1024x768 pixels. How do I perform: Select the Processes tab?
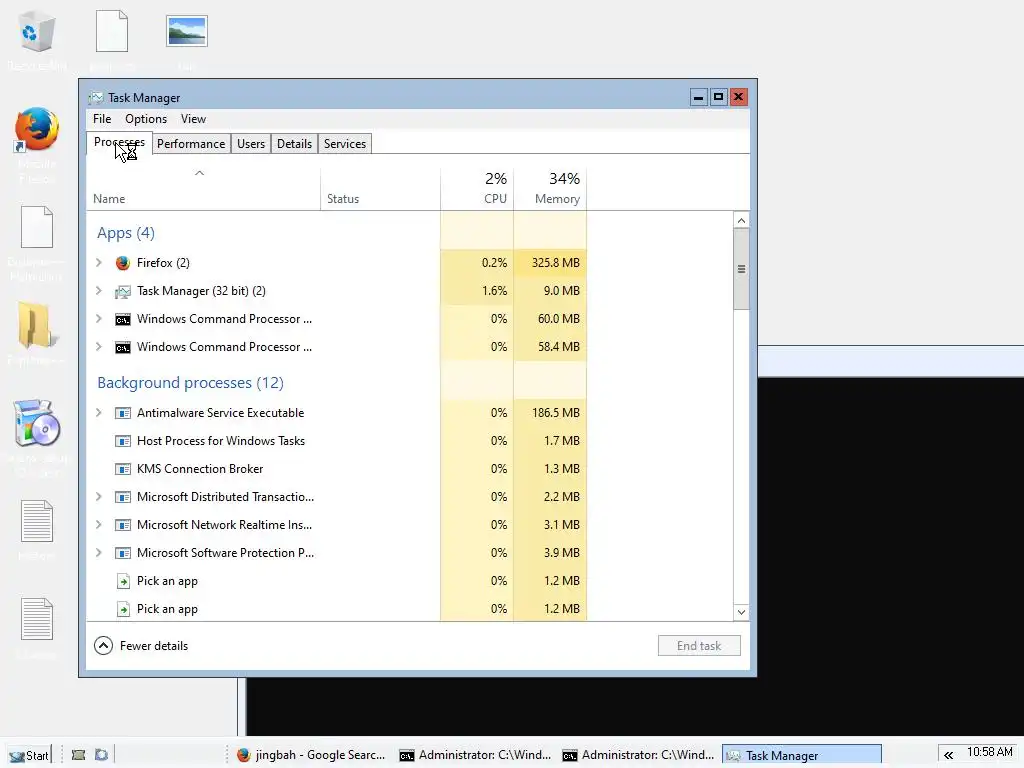click(120, 142)
